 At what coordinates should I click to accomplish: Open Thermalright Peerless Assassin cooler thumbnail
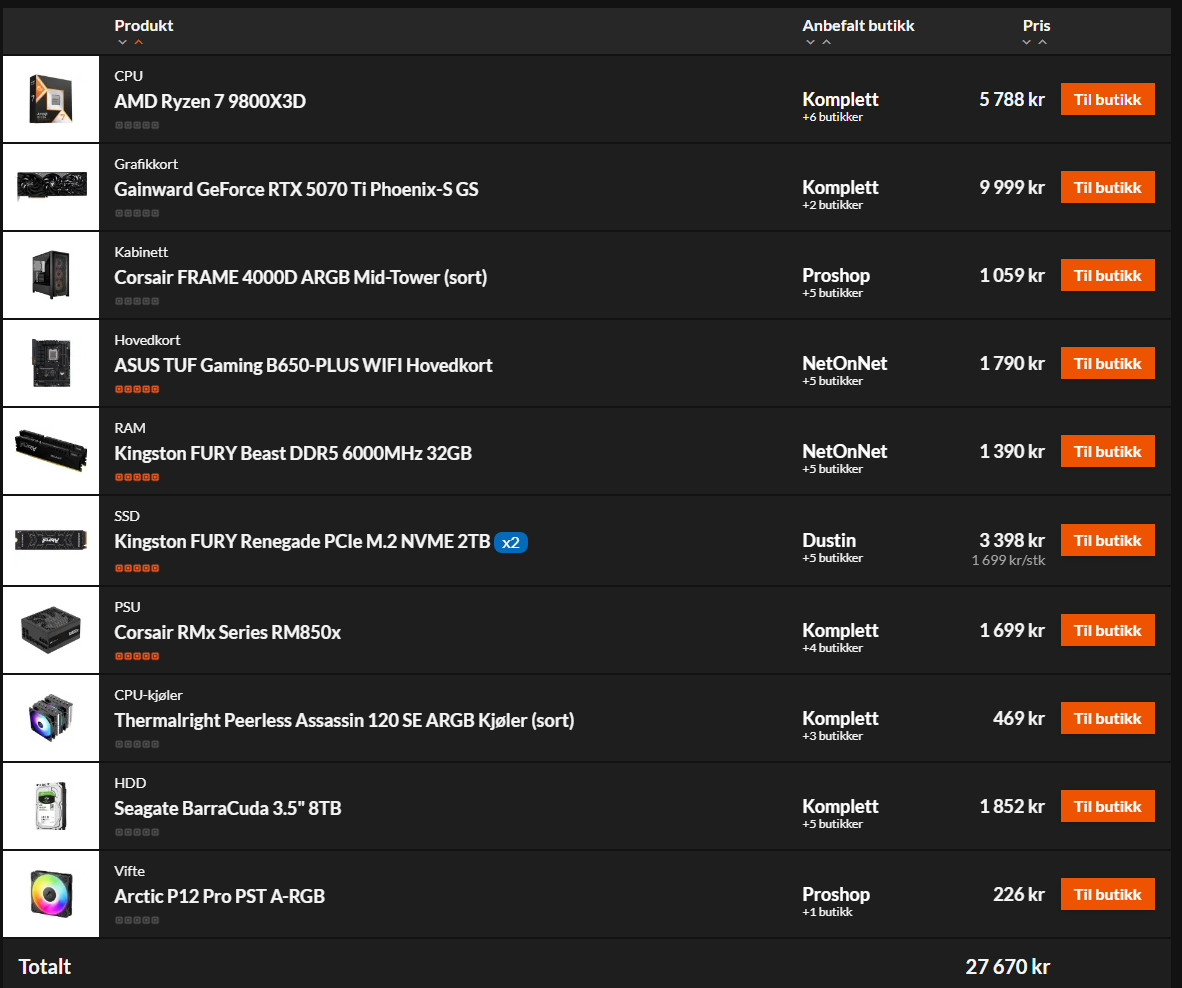point(51,718)
